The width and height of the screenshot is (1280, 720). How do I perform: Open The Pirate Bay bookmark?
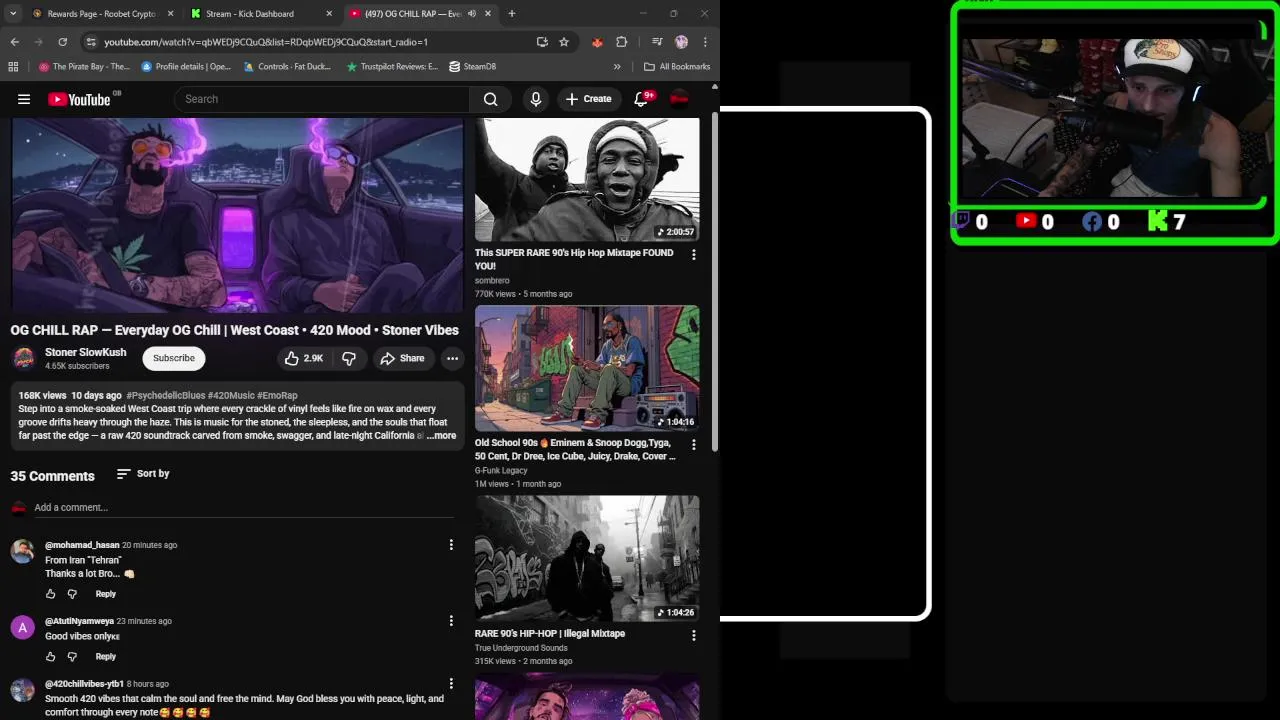click(84, 67)
